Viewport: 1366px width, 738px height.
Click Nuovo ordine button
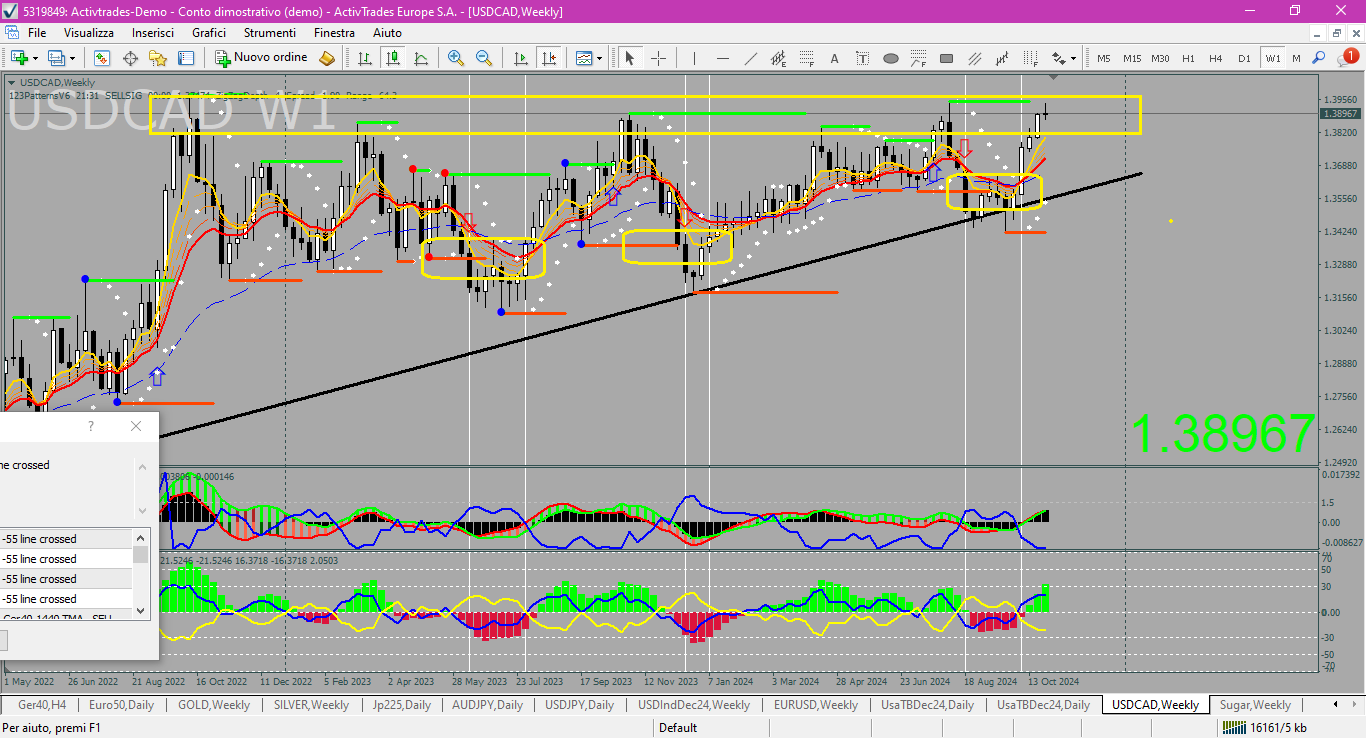point(261,58)
